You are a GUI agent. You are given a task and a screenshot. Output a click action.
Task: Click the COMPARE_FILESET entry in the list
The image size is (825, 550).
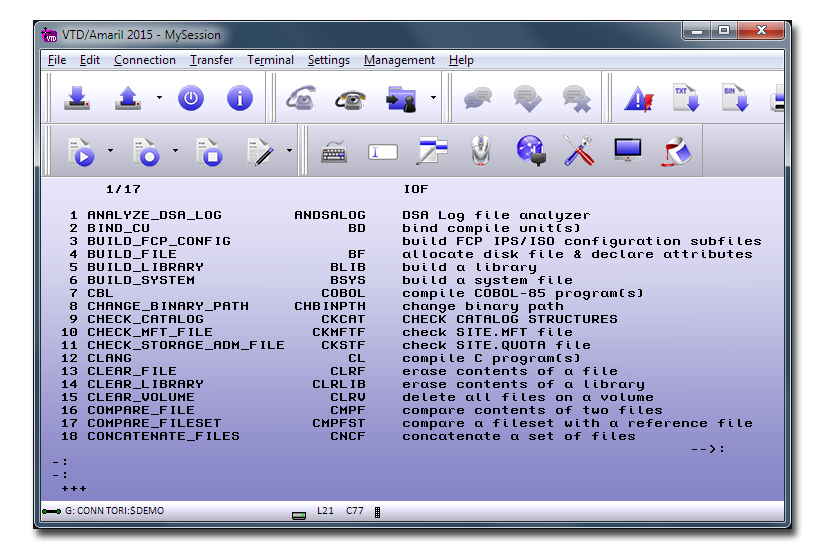153,423
